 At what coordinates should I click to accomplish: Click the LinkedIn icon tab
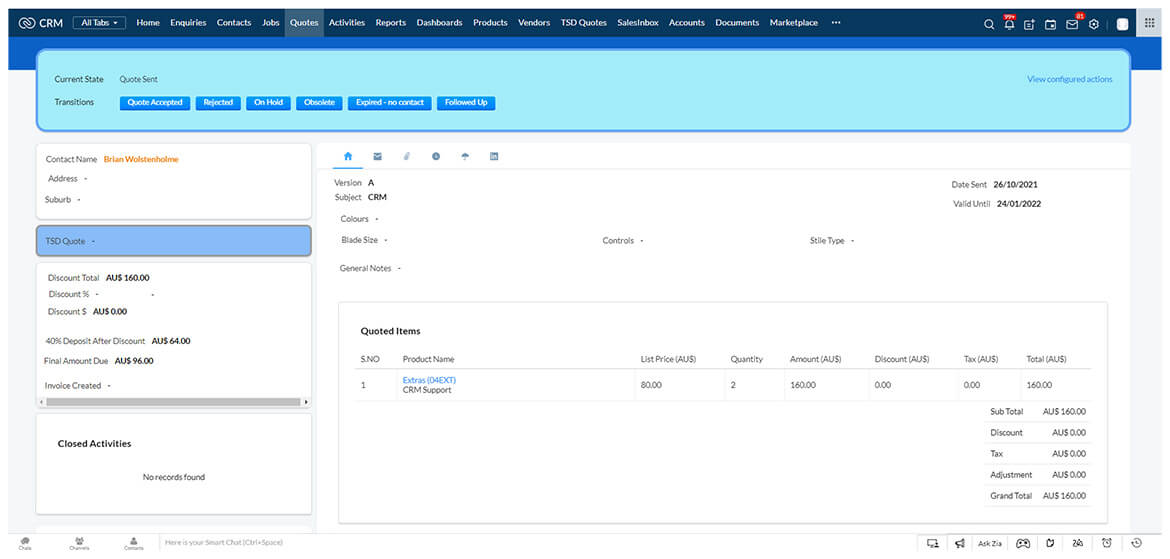click(x=494, y=157)
